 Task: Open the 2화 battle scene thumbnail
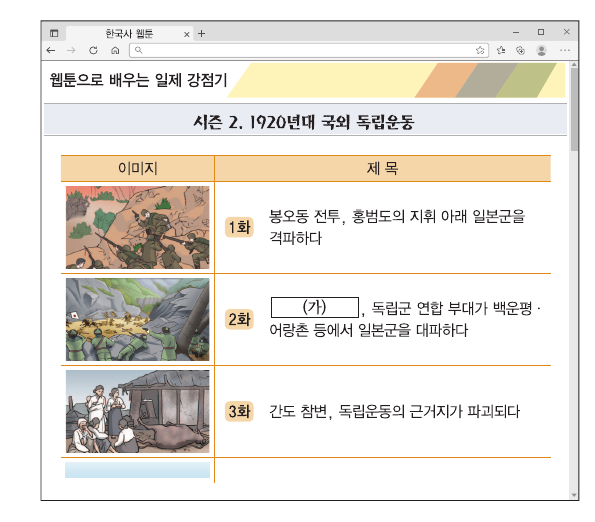click(x=137, y=319)
